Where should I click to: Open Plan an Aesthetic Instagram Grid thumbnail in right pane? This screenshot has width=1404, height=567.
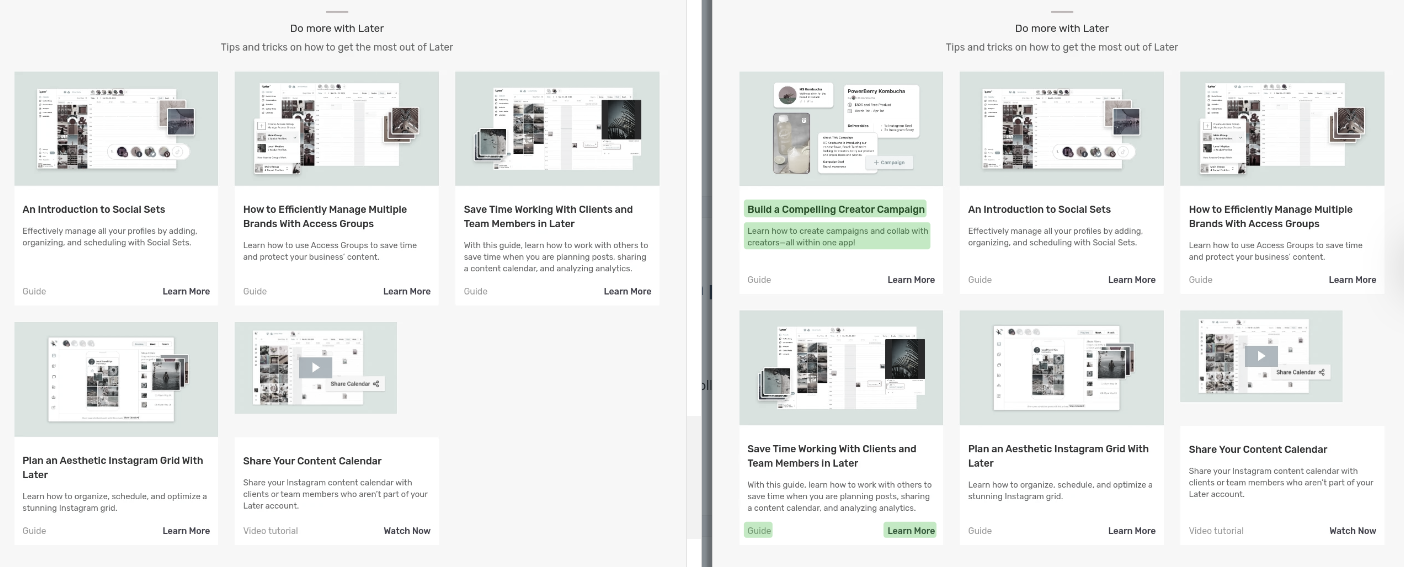point(1061,367)
